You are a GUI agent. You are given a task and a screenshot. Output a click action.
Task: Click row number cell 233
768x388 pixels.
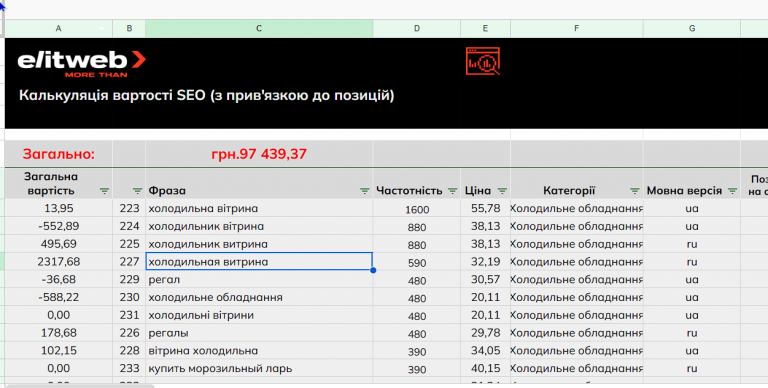129,368
